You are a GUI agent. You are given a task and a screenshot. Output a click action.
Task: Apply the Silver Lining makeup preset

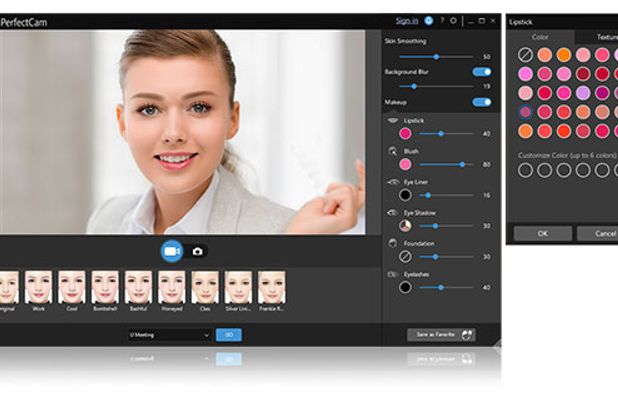point(238,291)
